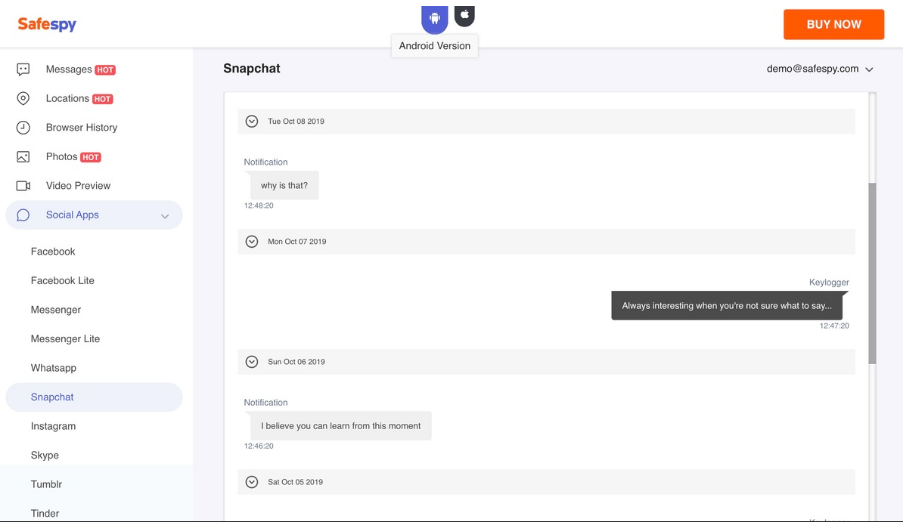Select Instagram from social apps list

click(x=53, y=426)
